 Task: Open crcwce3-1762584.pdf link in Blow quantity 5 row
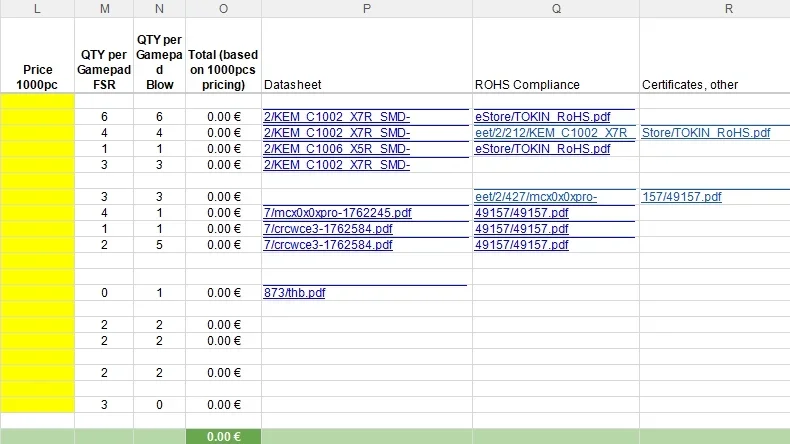tap(328, 245)
